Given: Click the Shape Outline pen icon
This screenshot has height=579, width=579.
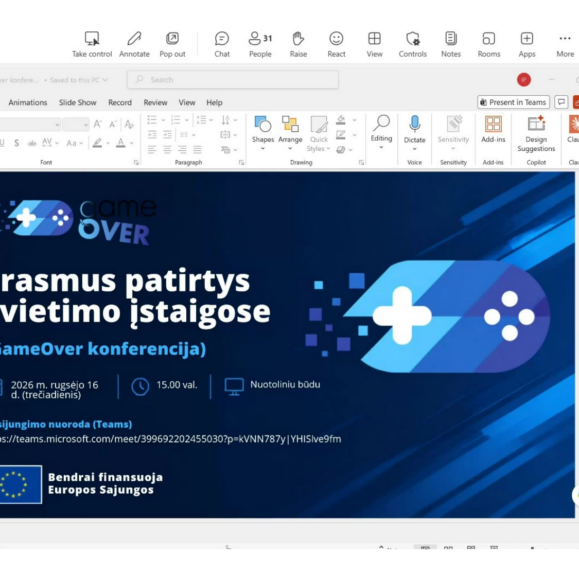Looking at the screenshot, I should coord(341,135).
